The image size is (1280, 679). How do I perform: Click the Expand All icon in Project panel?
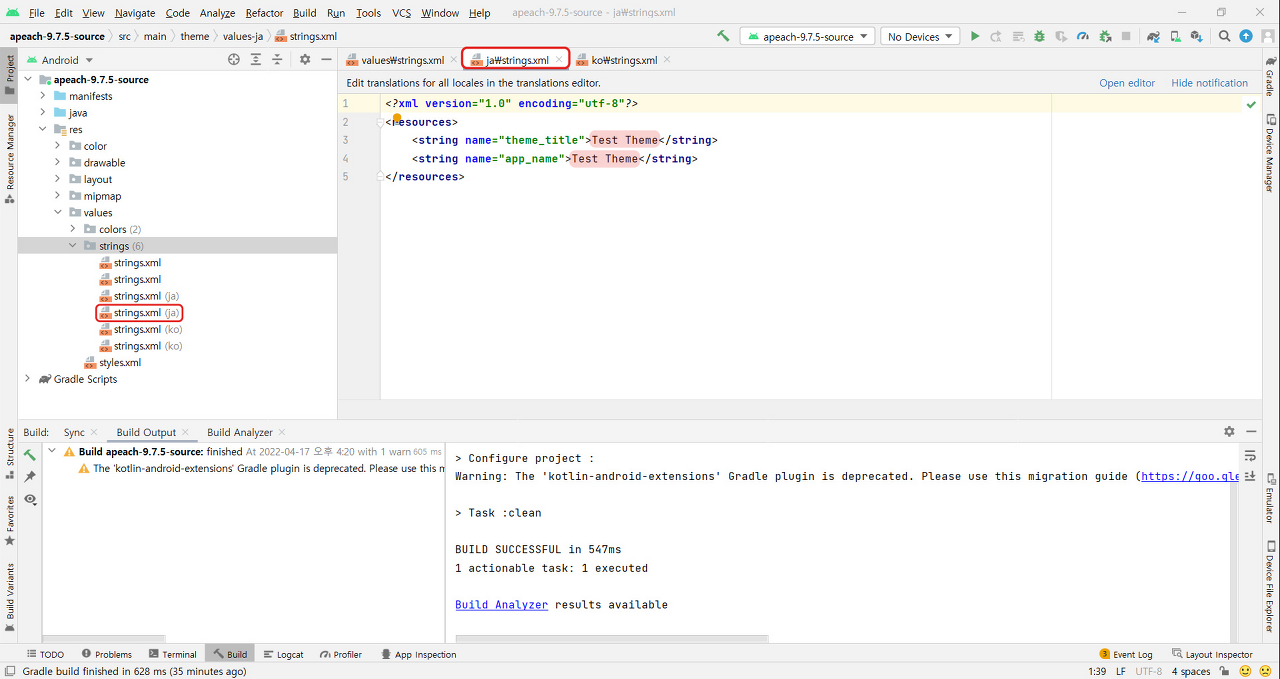pyautogui.click(x=256, y=60)
